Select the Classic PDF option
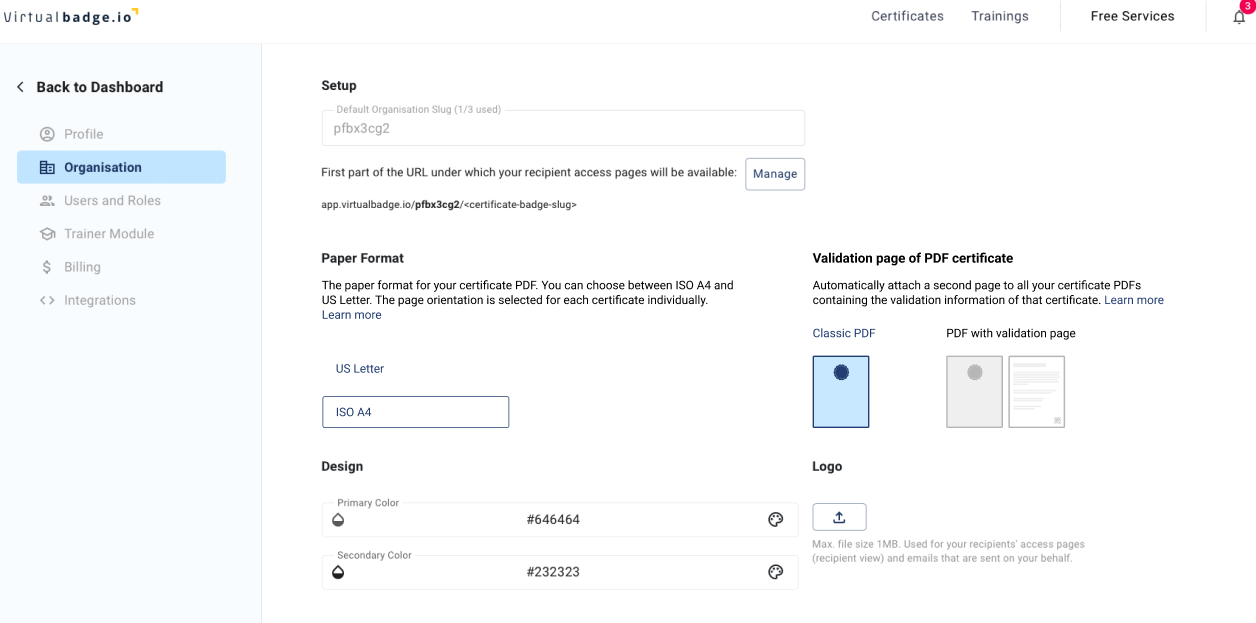The width and height of the screenshot is (1256, 623). pos(840,391)
